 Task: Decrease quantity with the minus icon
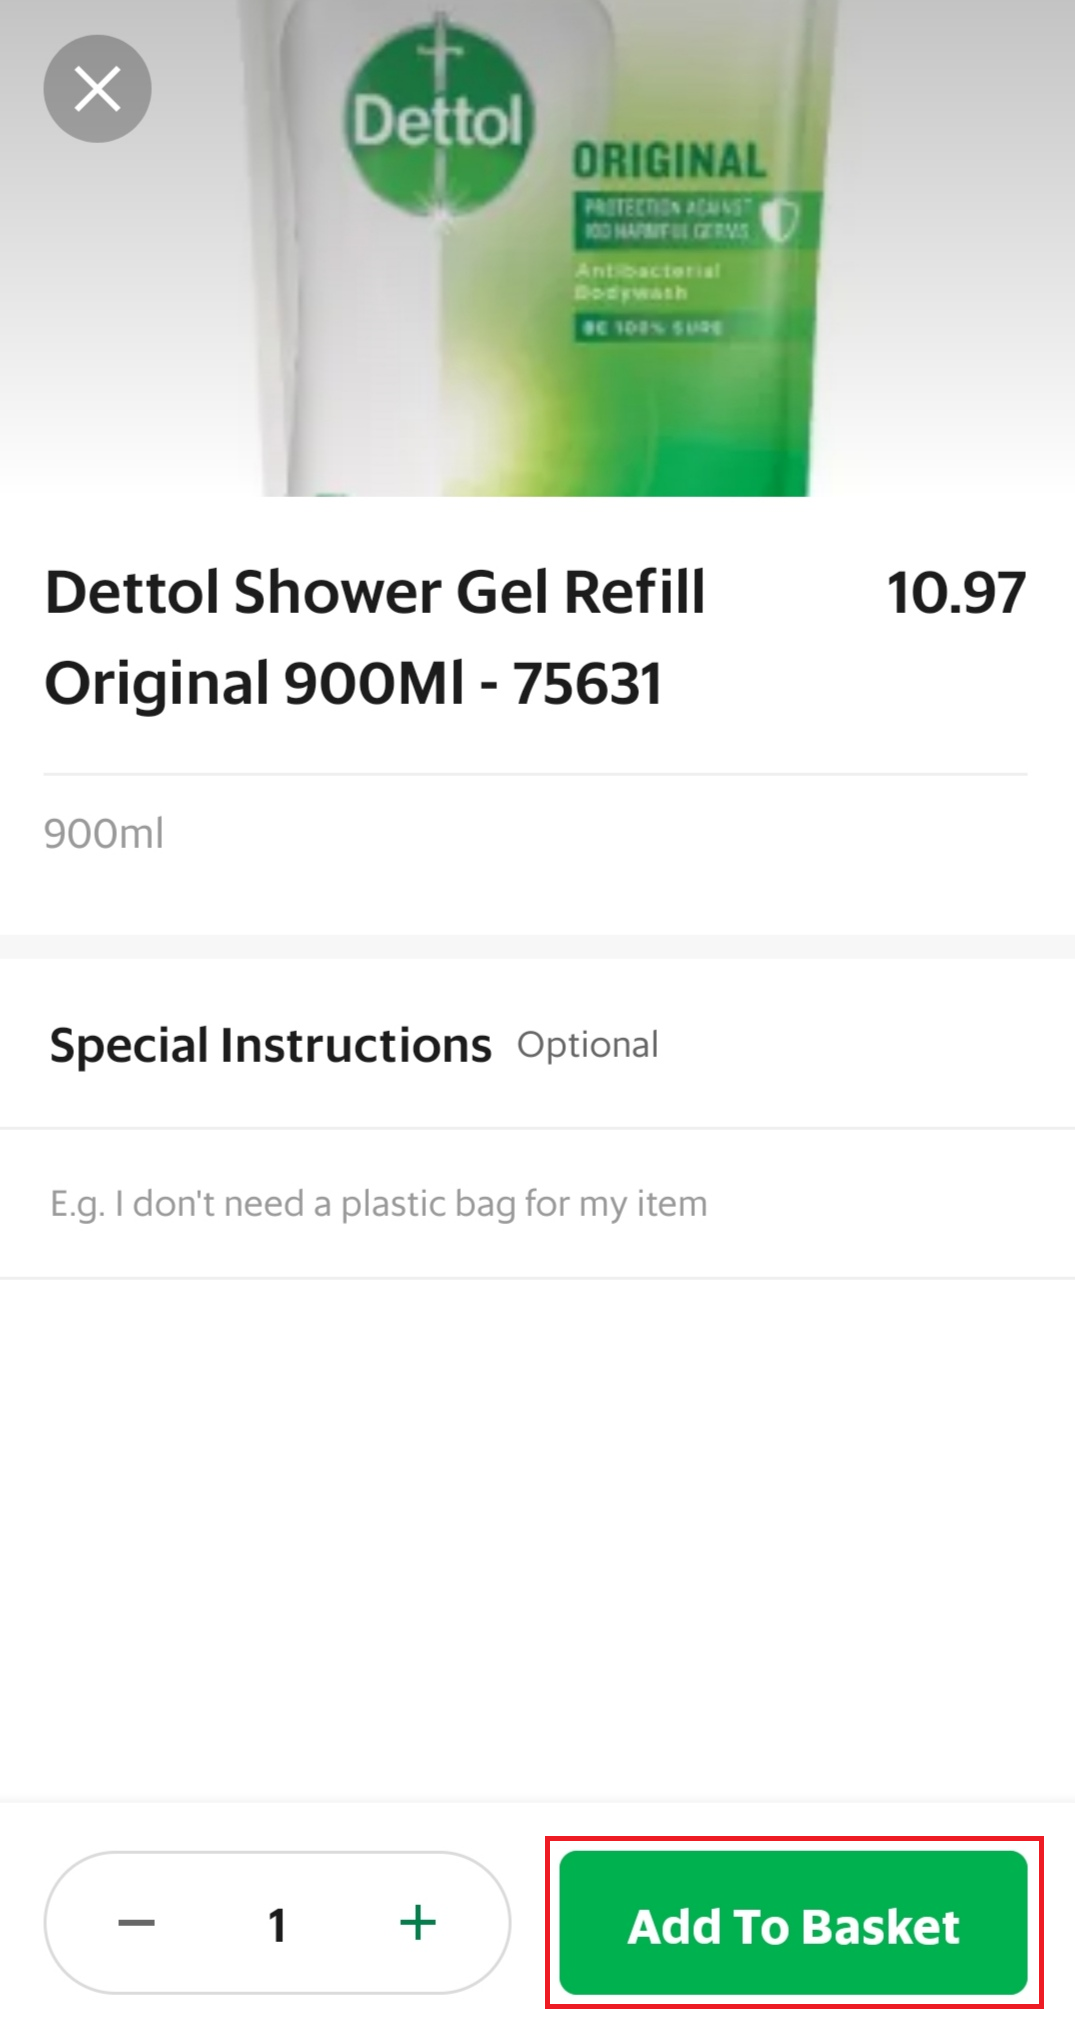click(x=136, y=1922)
